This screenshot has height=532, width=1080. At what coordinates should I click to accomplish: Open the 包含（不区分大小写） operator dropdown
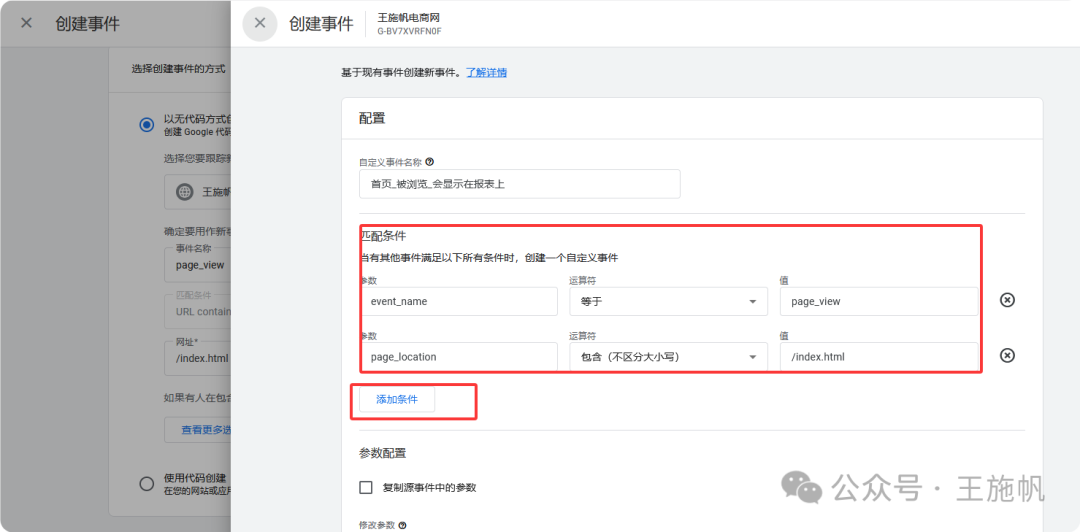click(668, 357)
